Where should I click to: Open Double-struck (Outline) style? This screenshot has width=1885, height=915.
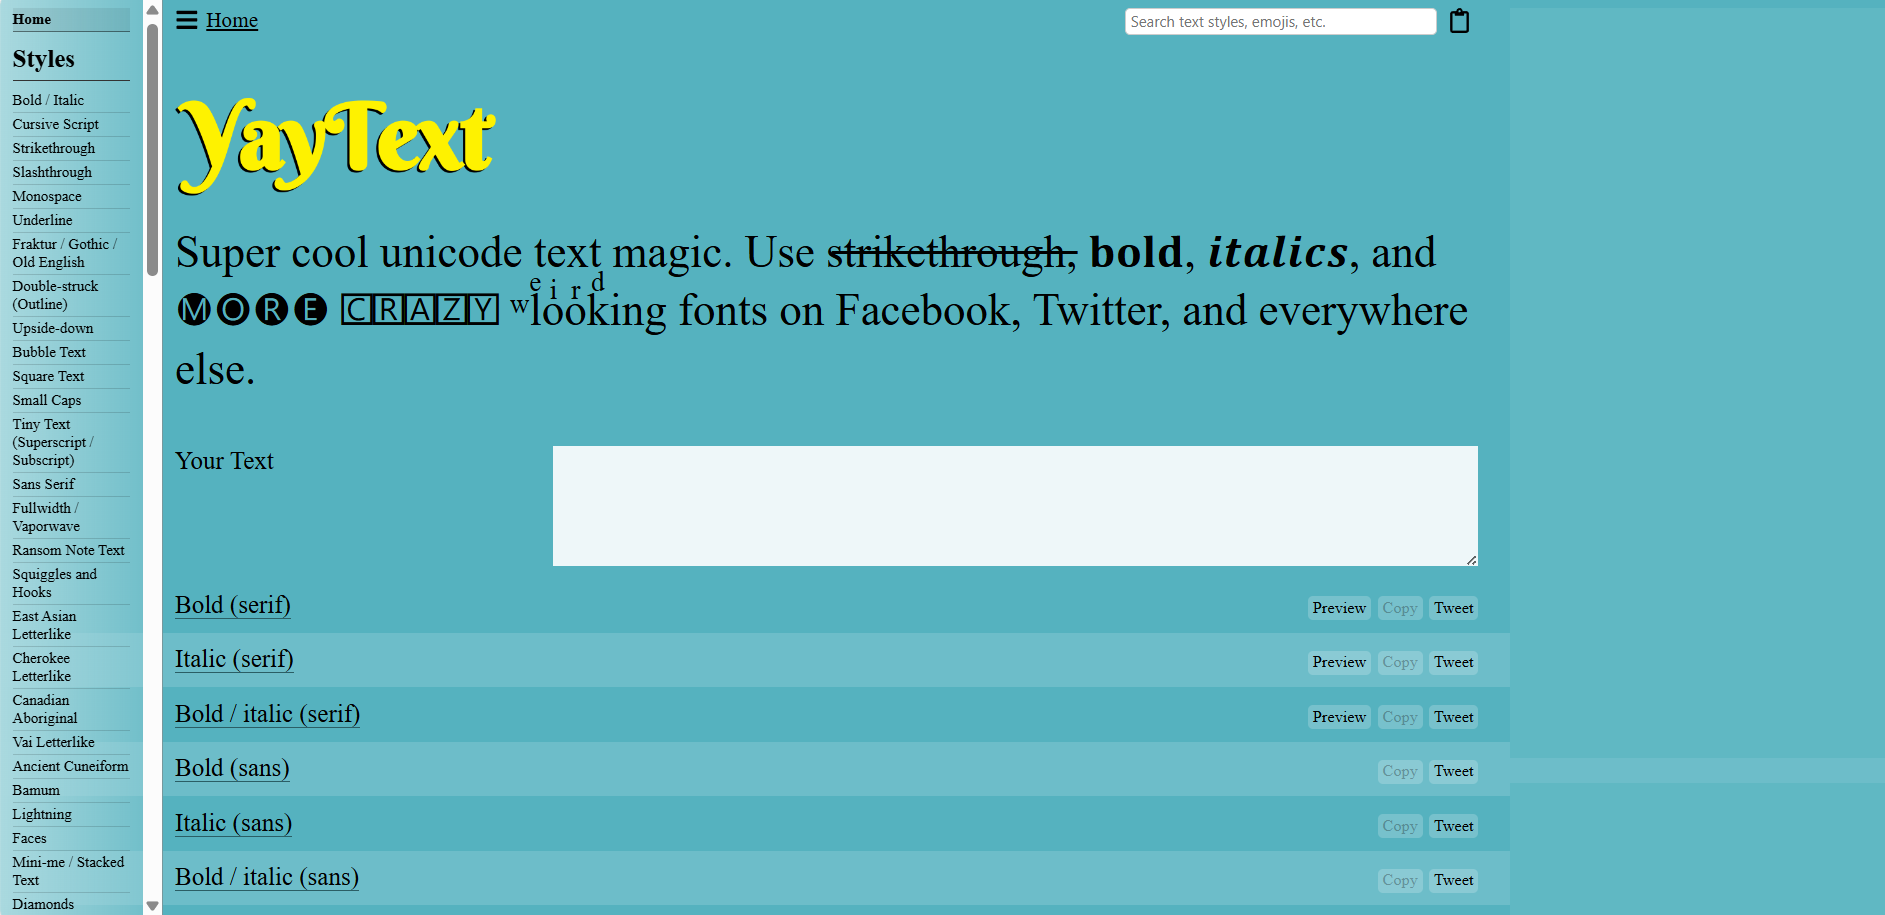(x=55, y=295)
